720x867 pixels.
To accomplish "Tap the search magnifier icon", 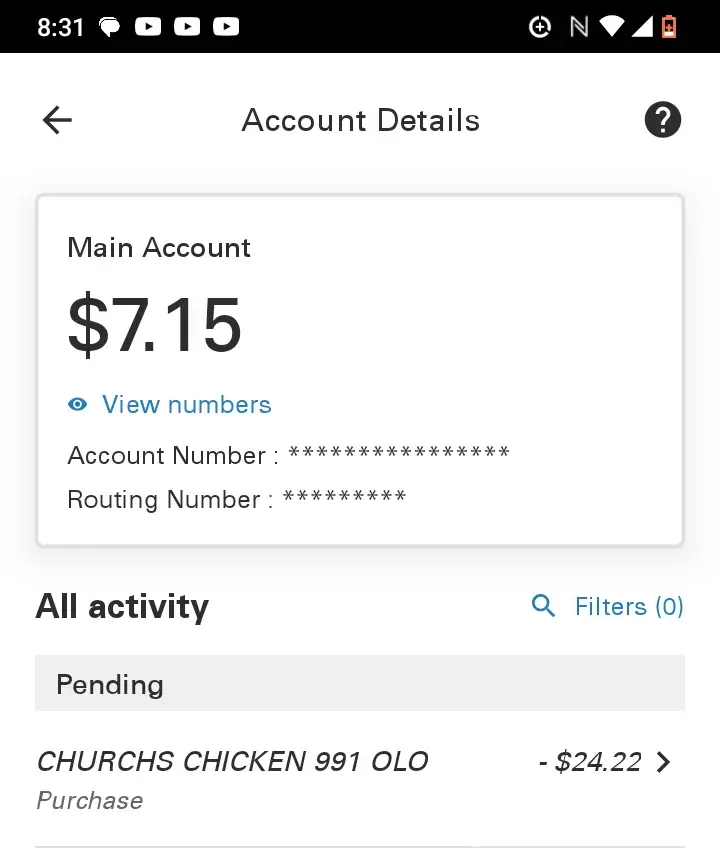I will point(543,606).
